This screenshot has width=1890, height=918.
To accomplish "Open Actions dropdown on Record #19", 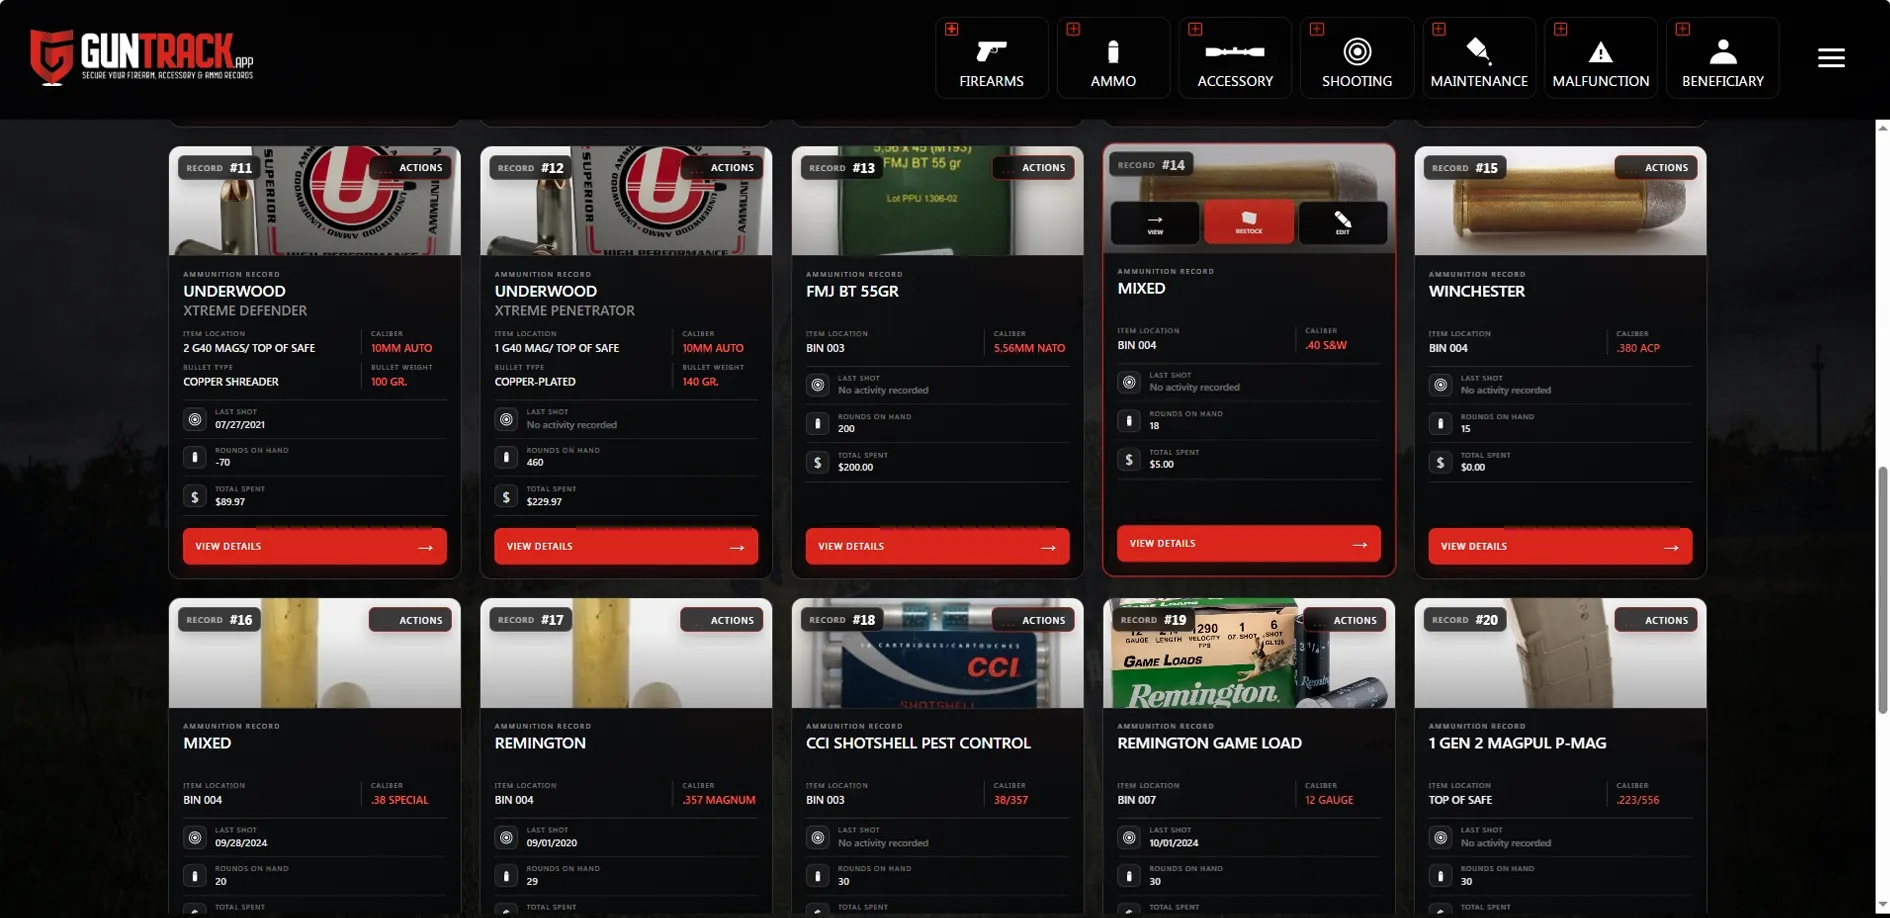I will pos(1345,620).
